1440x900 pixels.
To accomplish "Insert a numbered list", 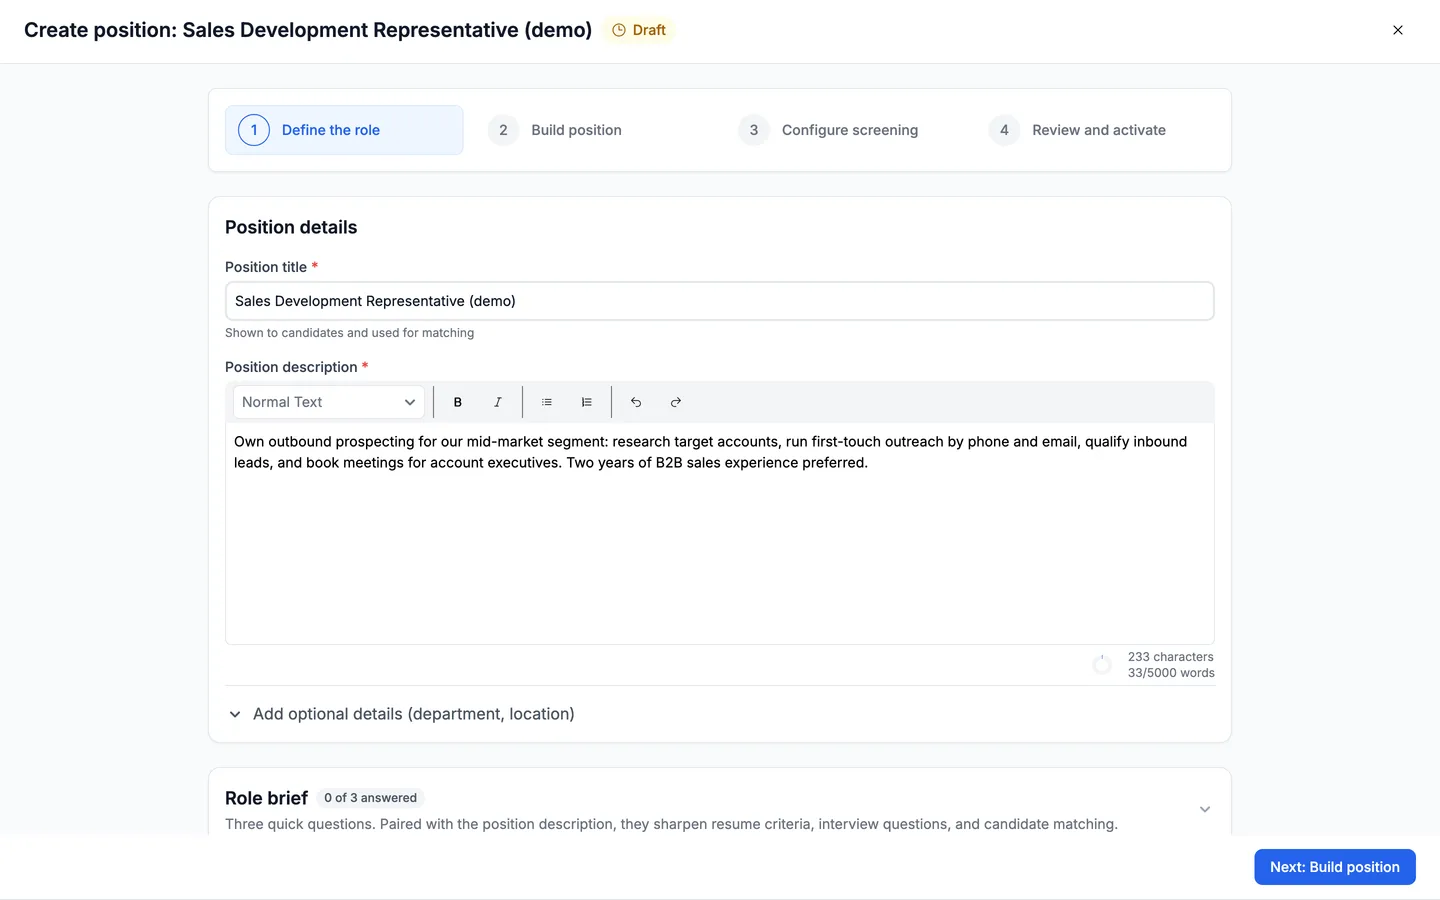I will pos(586,402).
